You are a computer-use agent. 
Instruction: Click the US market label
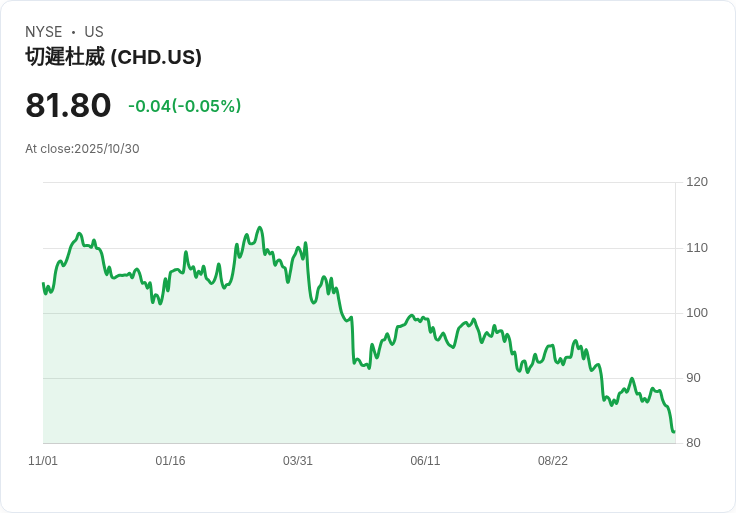(x=94, y=32)
